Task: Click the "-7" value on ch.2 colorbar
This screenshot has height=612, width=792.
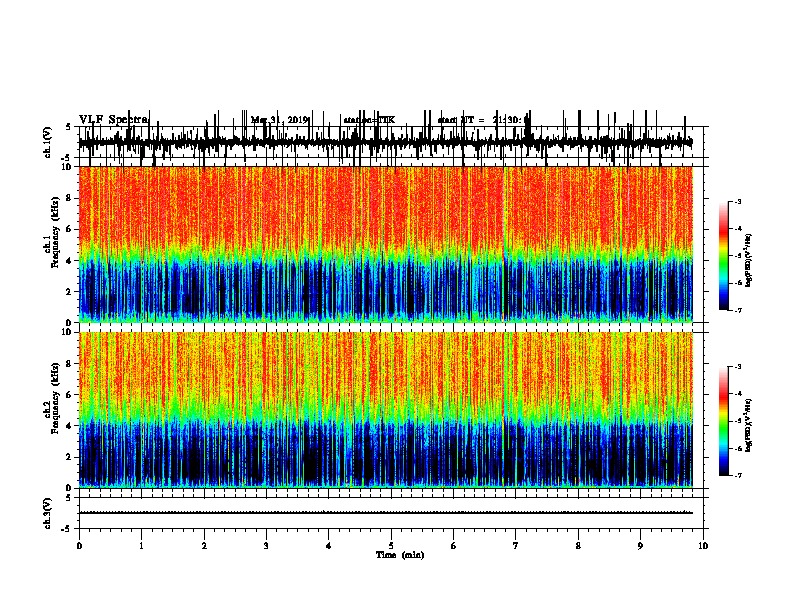Action: point(737,475)
